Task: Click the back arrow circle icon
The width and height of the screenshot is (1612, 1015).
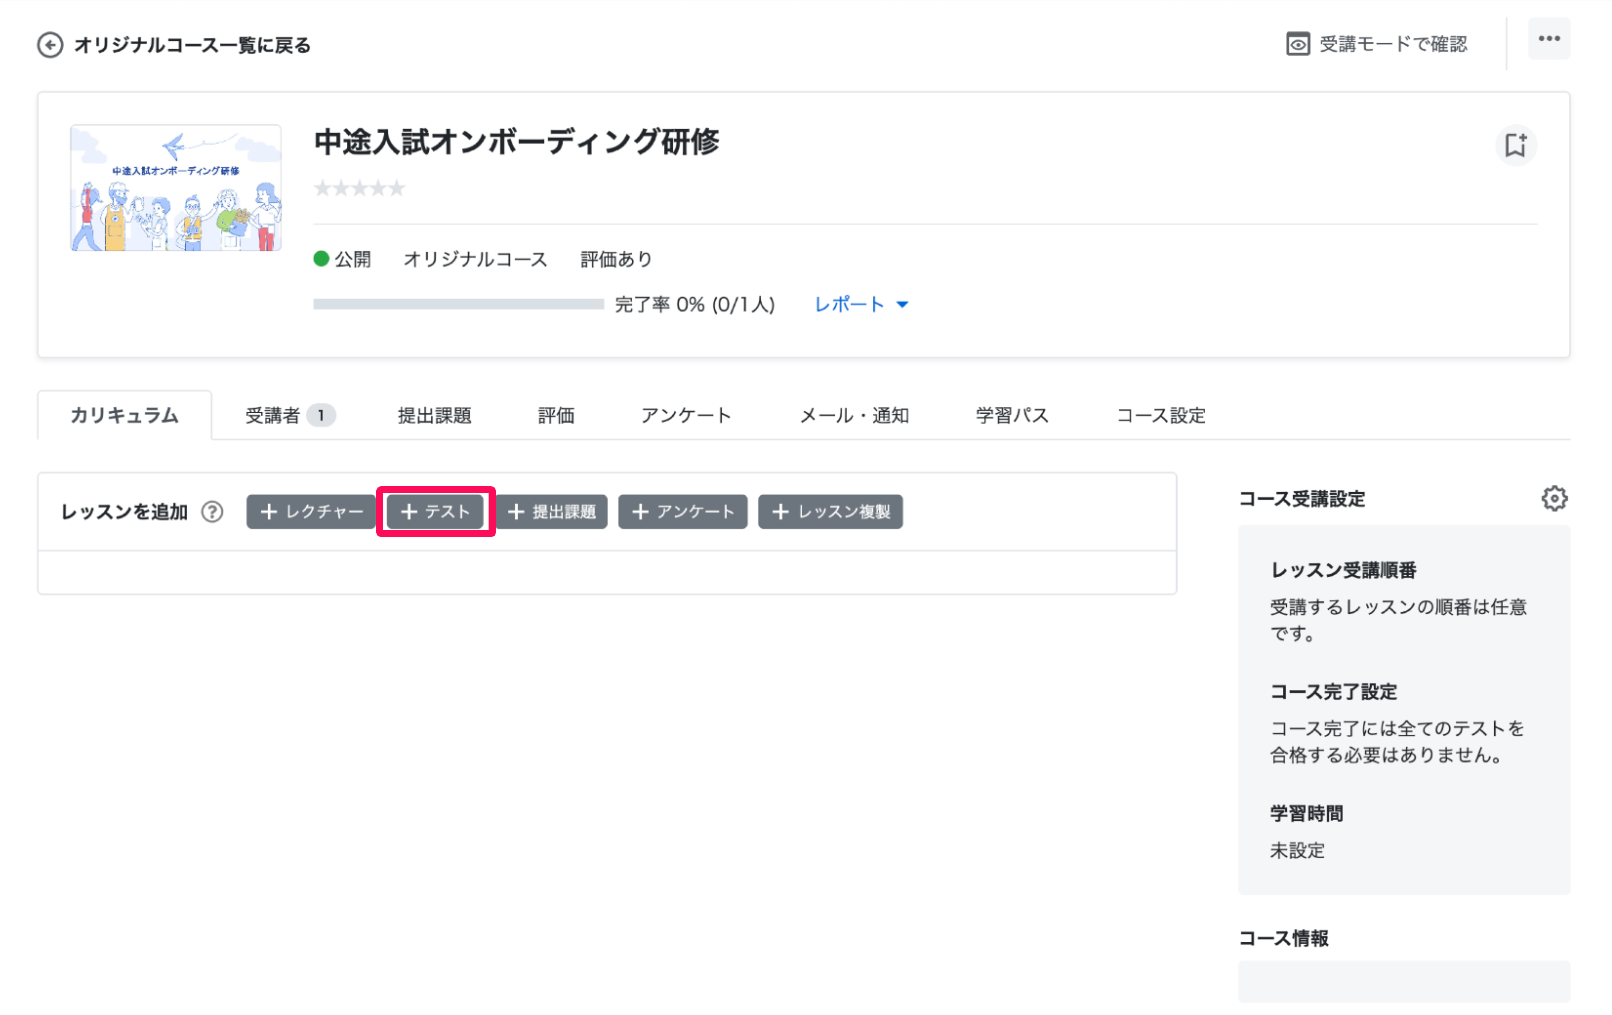Action: 50,45
